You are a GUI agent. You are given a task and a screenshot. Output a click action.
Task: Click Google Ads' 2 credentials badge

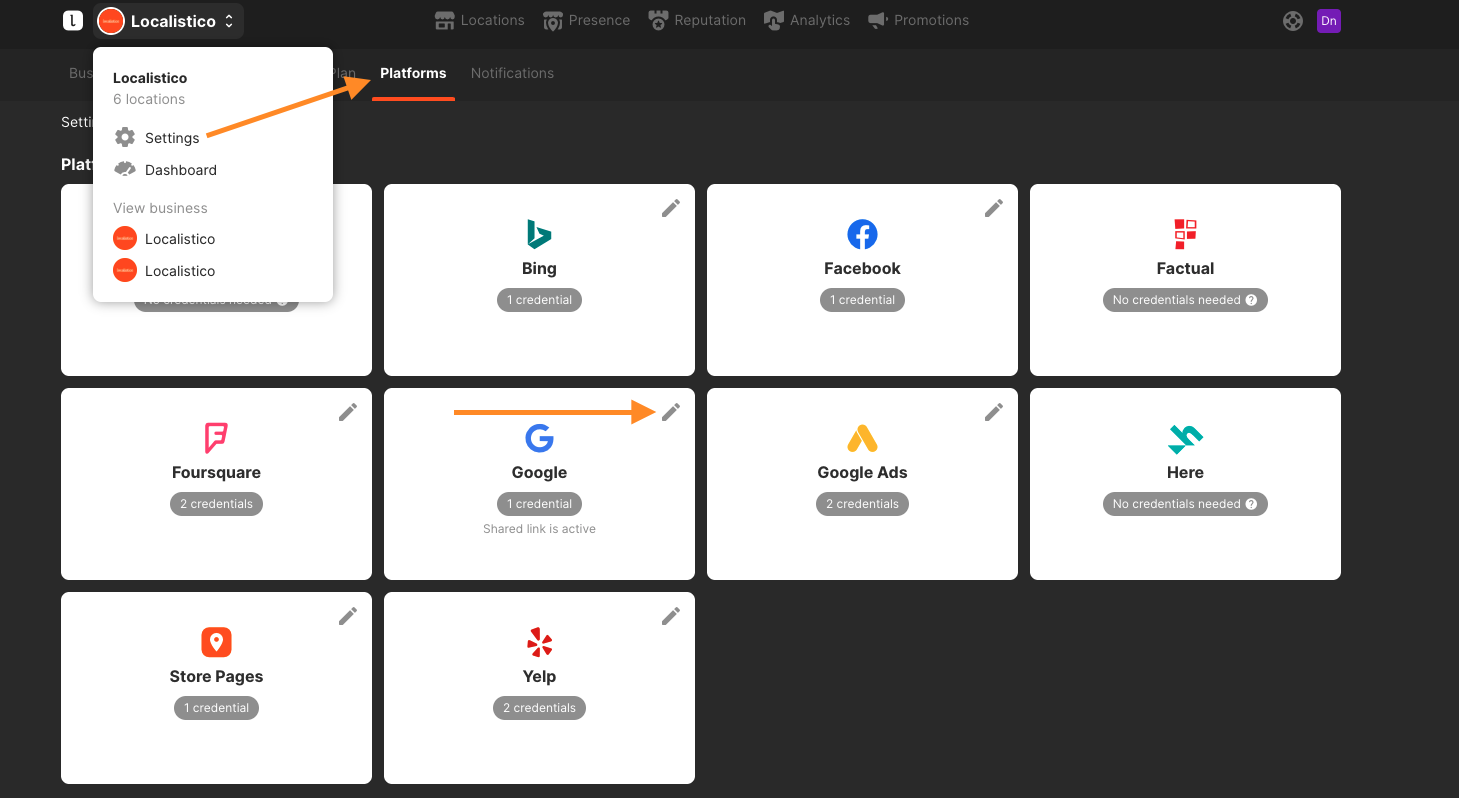(x=862, y=504)
